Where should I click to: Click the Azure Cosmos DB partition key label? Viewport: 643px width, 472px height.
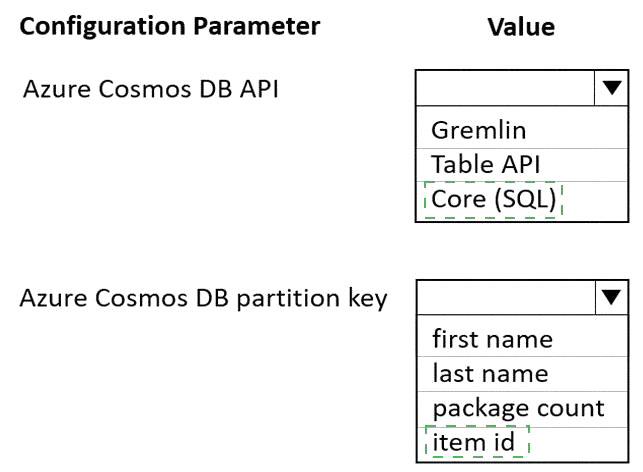pyautogui.click(x=203, y=299)
